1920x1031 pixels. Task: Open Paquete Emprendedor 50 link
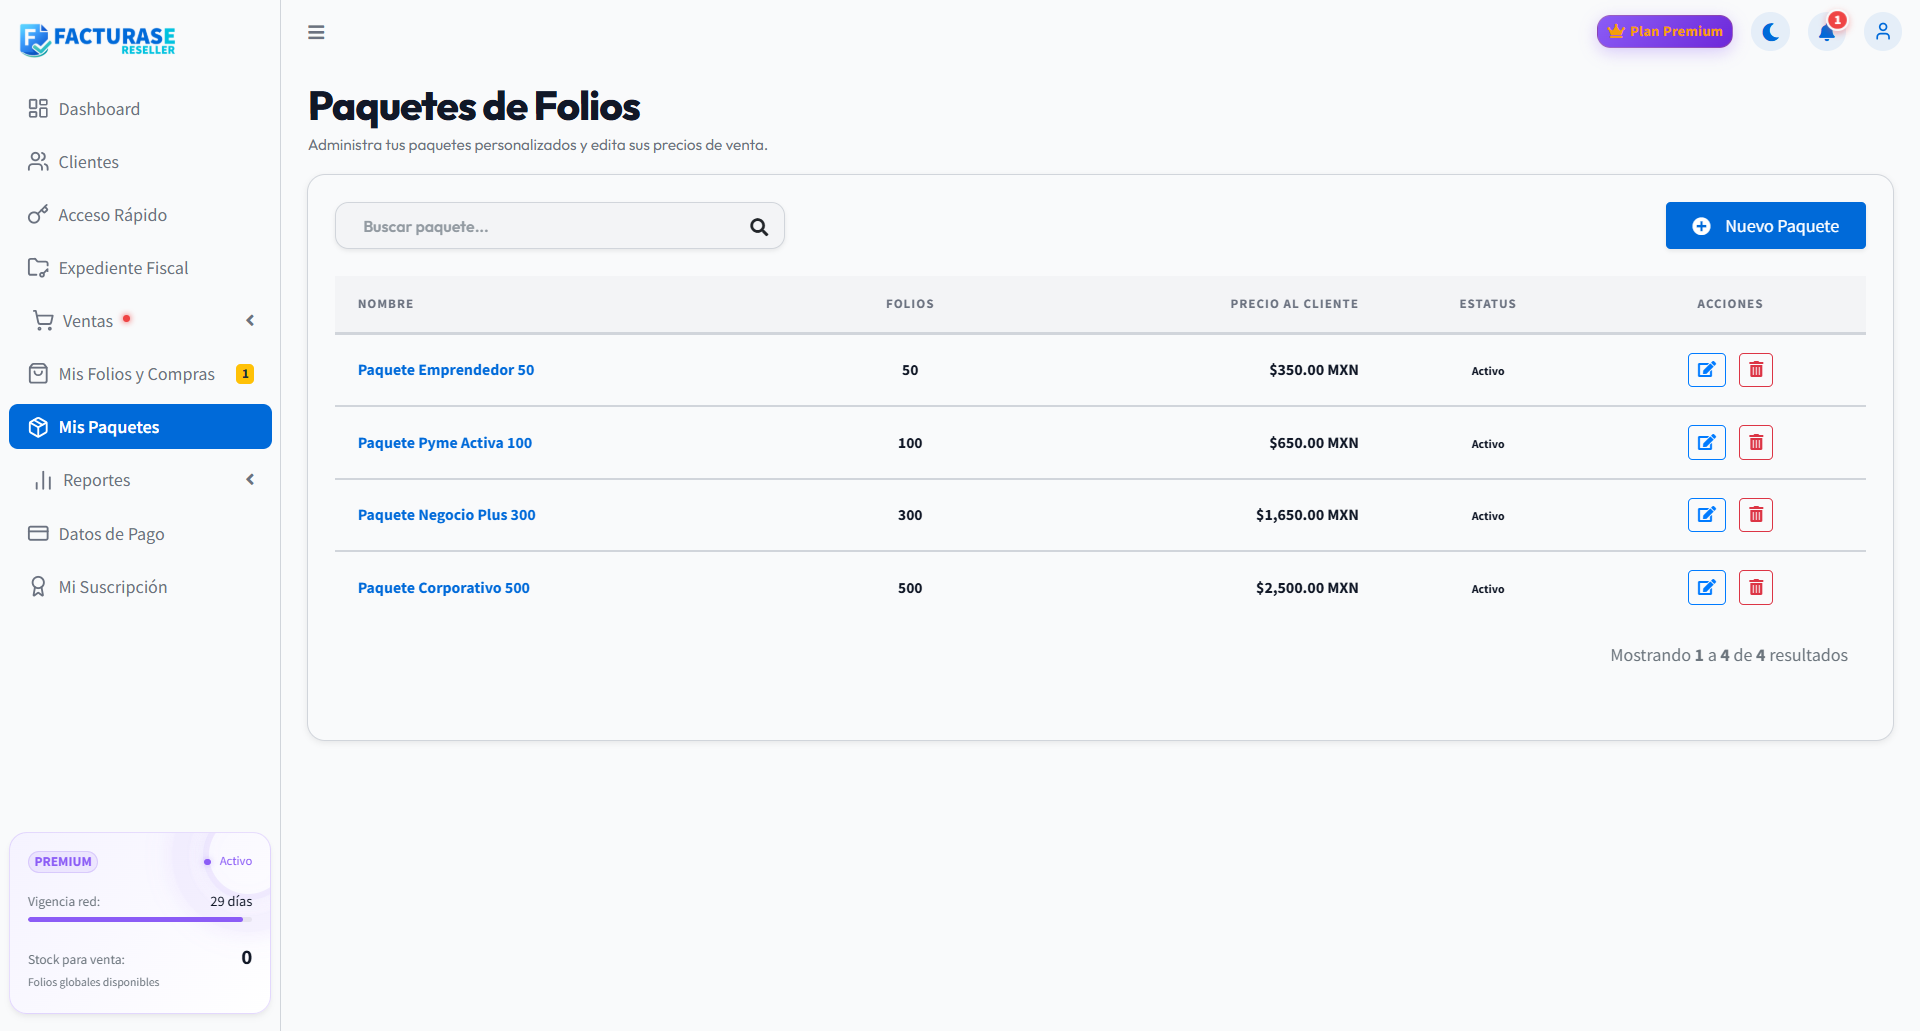pos(446,370)
